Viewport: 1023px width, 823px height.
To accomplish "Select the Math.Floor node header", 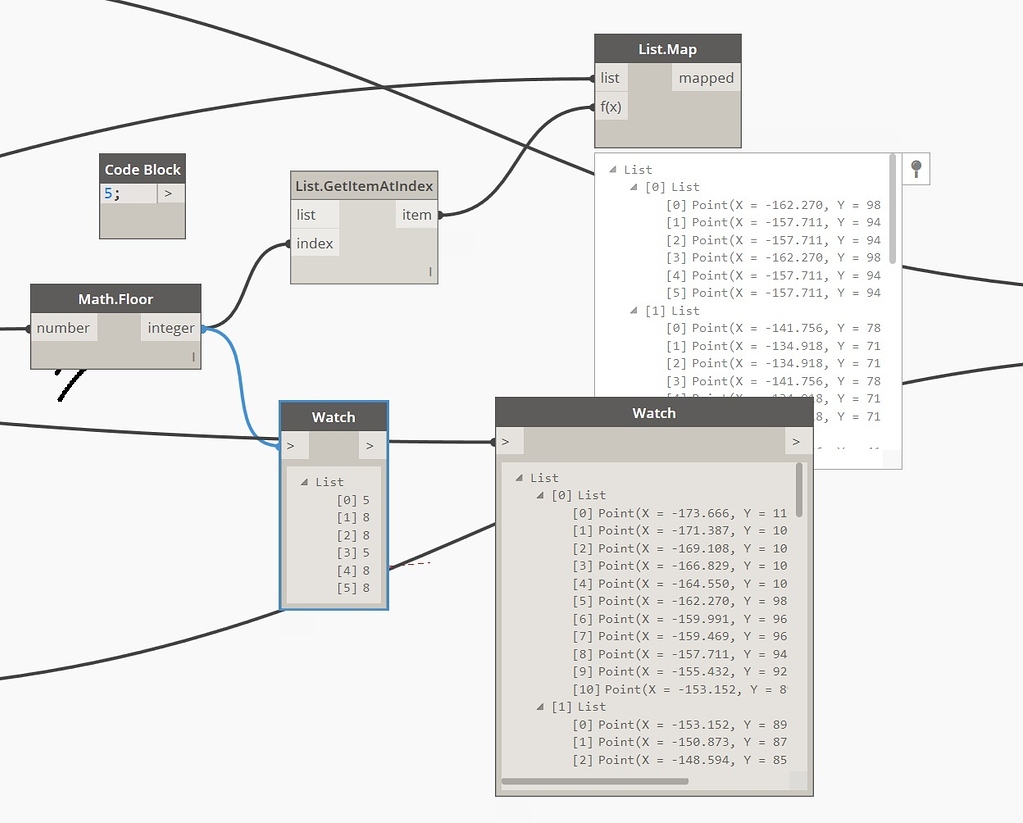I will (115, 298).
